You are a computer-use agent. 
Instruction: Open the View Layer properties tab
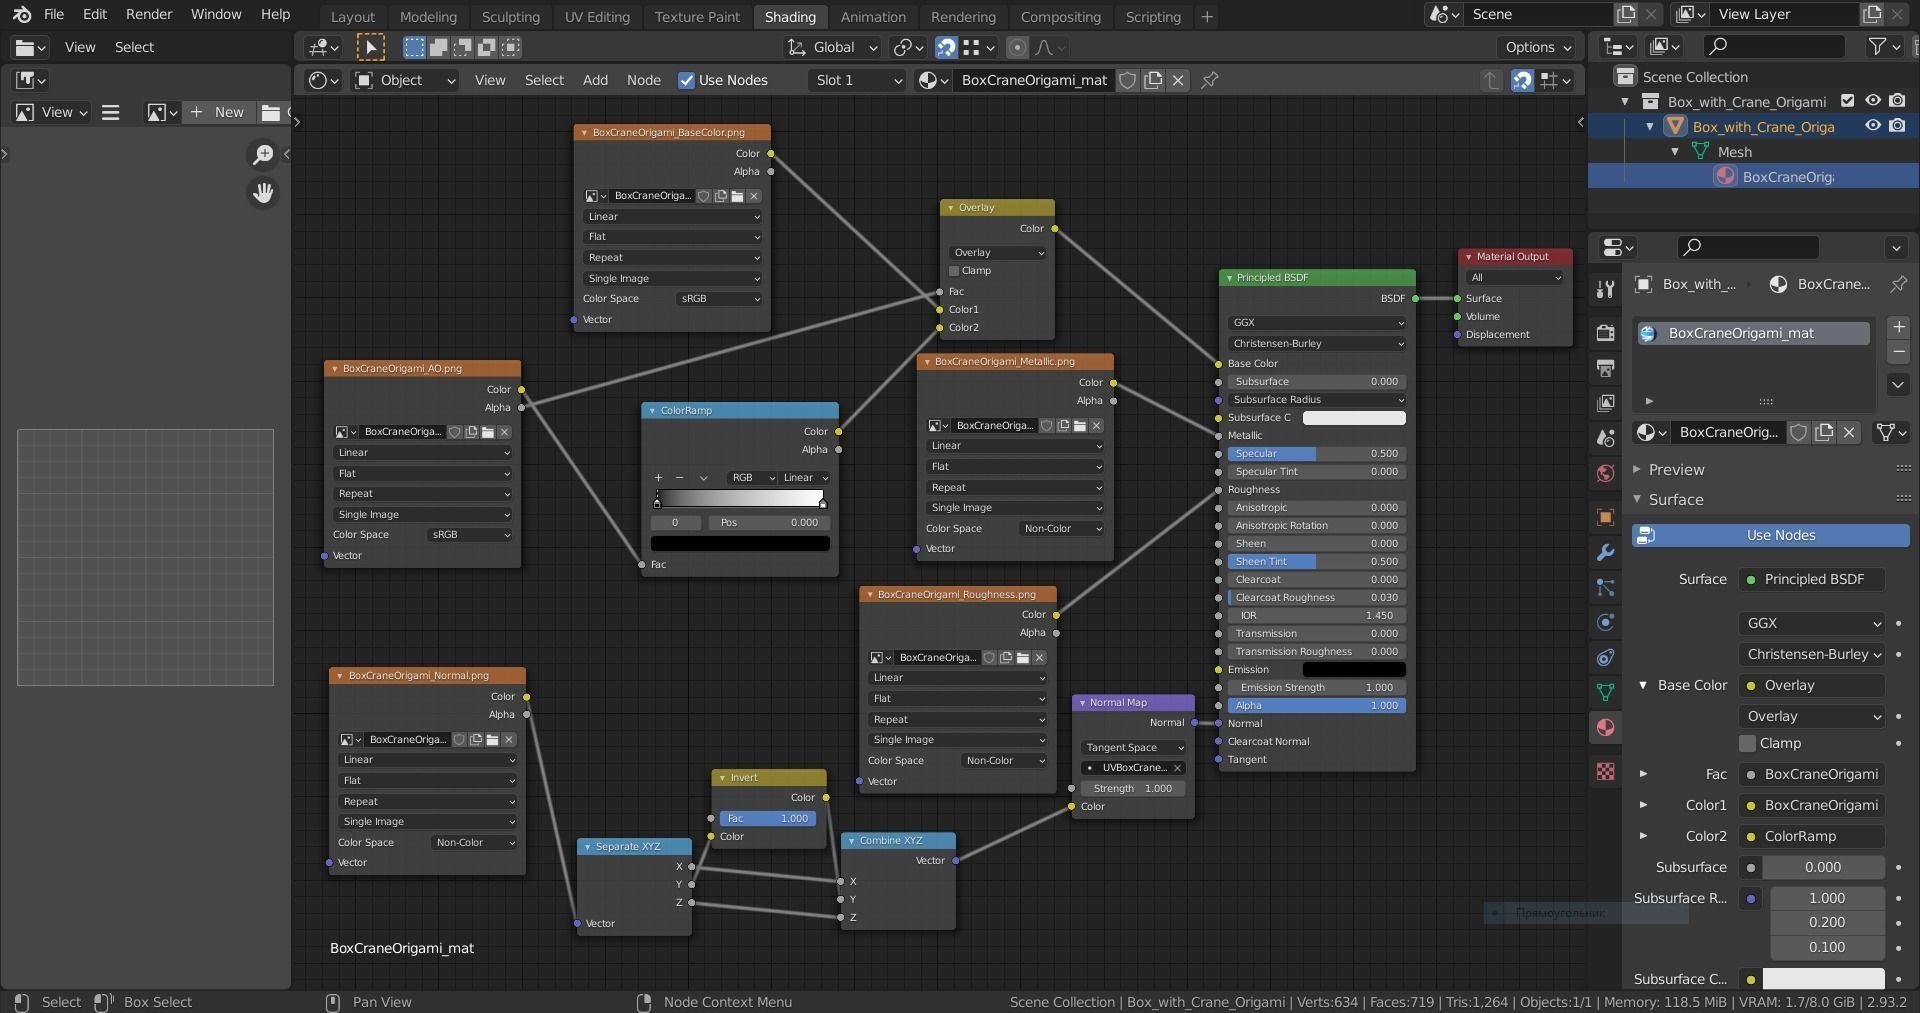pos(1605,403)
